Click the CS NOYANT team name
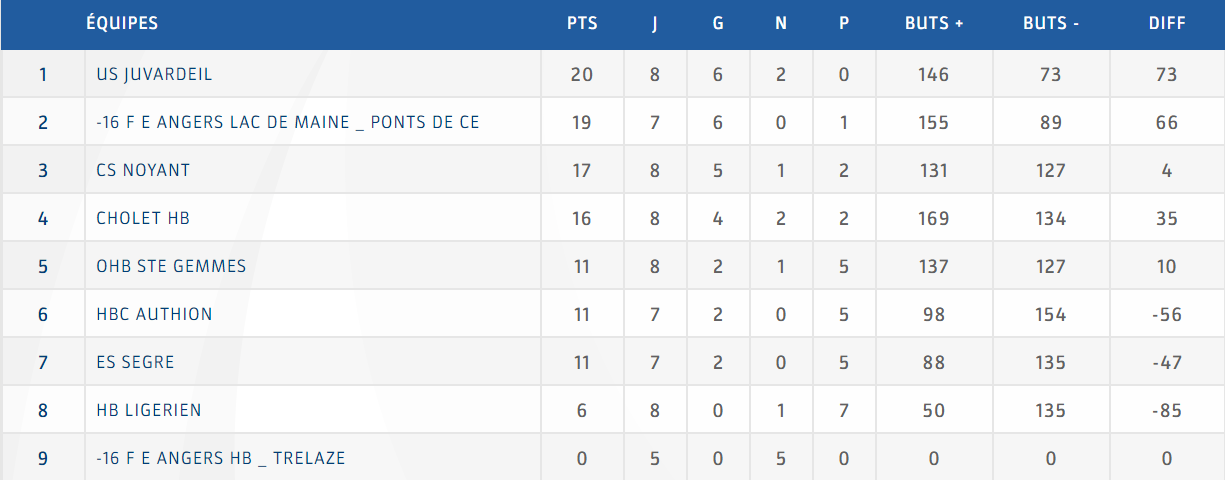Viewport: 1225px width, 480px height. (x=143, y=171)
